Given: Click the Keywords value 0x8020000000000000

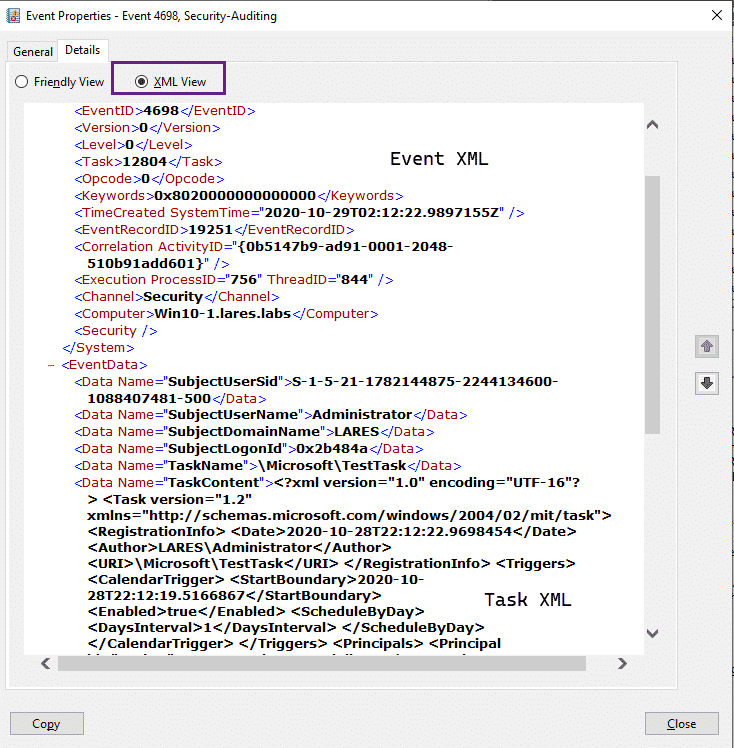Looking at the screenshot, I should (235, 196).
